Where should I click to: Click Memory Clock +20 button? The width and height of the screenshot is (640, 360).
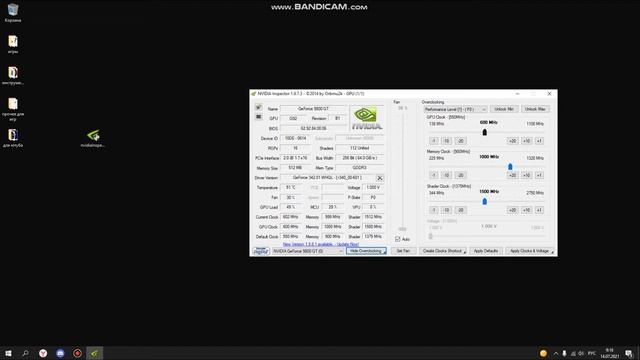click(513, 175)
